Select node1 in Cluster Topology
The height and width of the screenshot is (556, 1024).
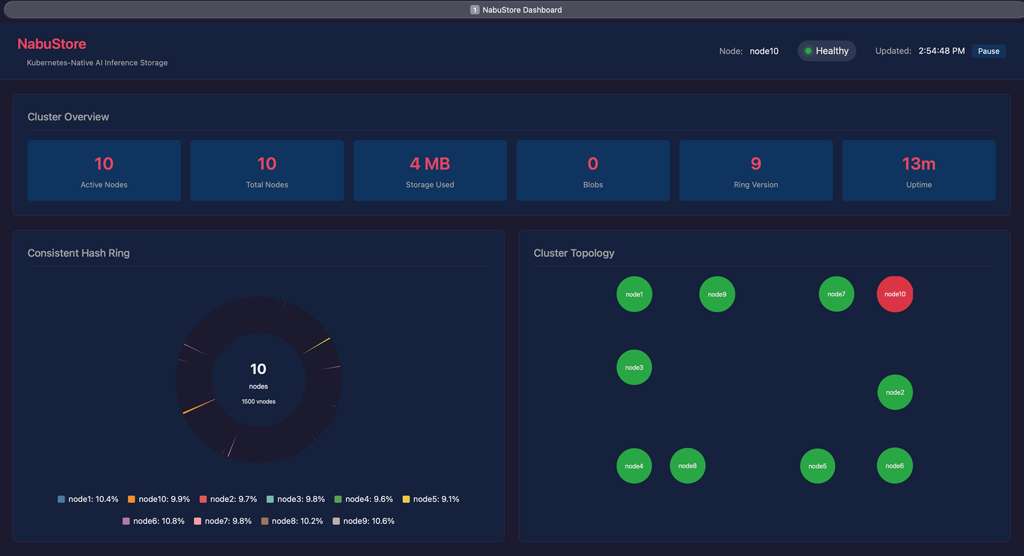tap(634, 294)
